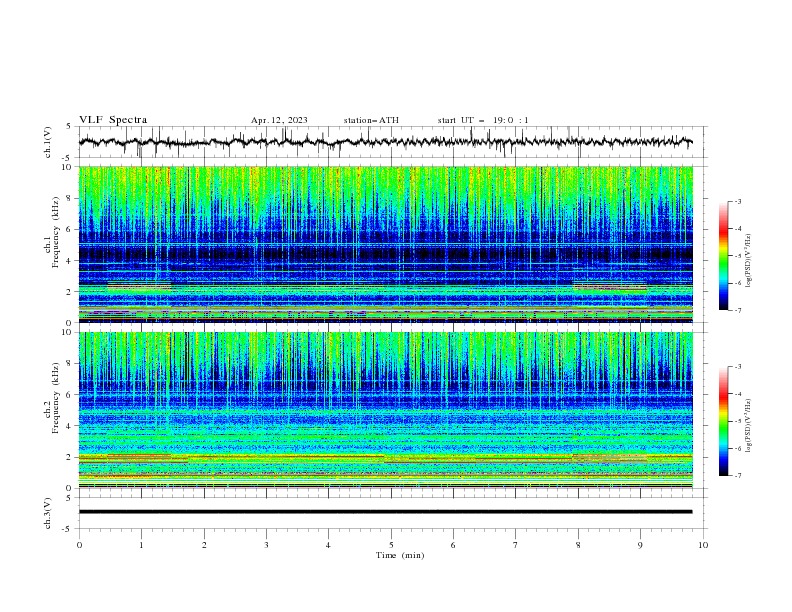Click the "-5" label on ch.1 colorbar
The width and height of the screenshot is (792, 612).
point(737,256)
